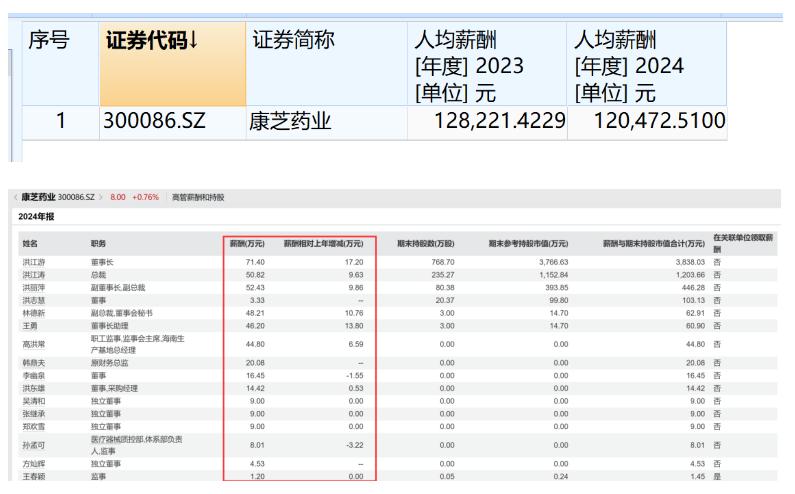Select the name 高洪常
Screen dimensions: 795x494
pyautogui.click(x=34, y=344)
